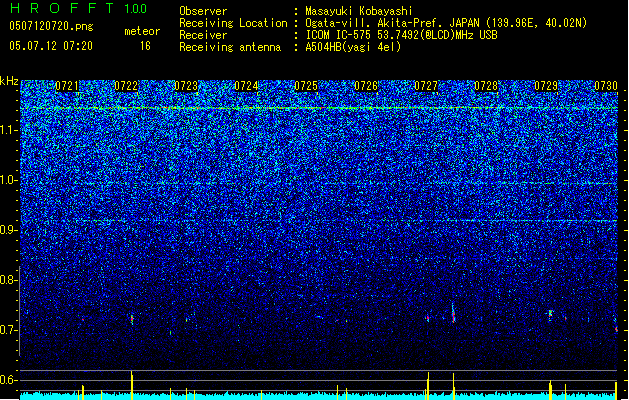Click the 0730 time marker

coord(606,86)
